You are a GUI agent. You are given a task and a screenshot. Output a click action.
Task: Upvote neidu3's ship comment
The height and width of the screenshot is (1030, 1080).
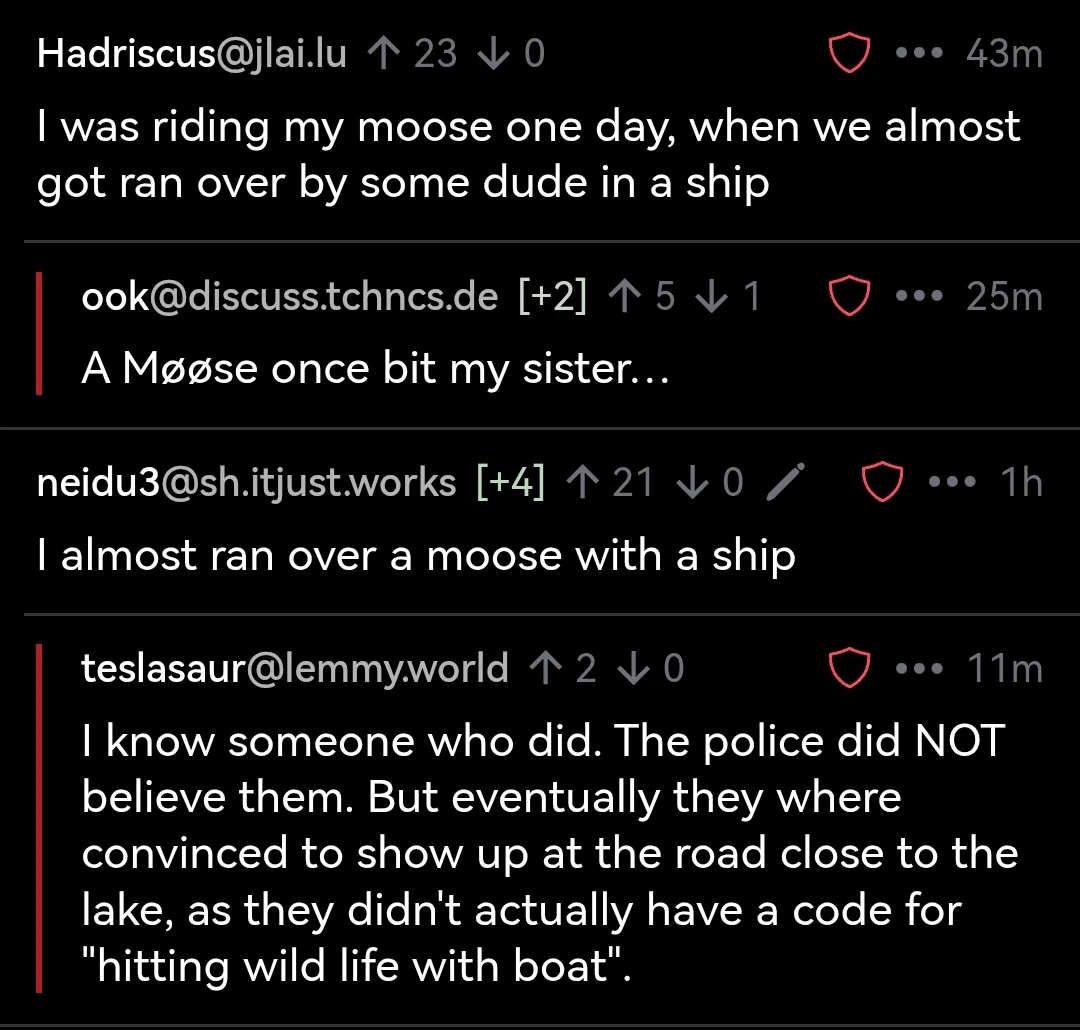[x=582, y=483]
